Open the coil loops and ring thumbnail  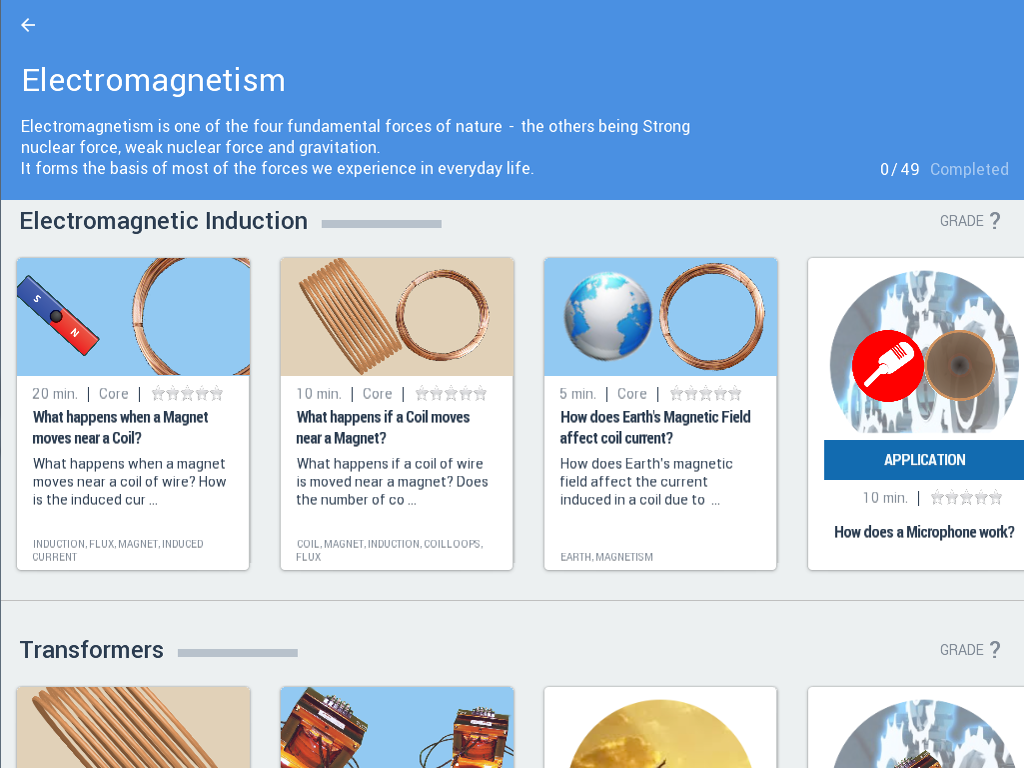point(397,317)
